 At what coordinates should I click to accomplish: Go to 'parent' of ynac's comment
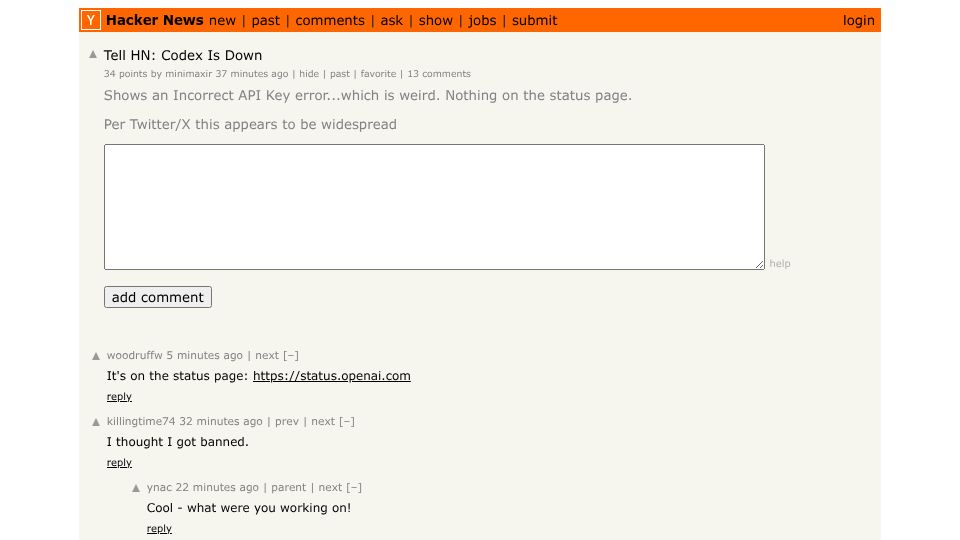tap(288, 487)
